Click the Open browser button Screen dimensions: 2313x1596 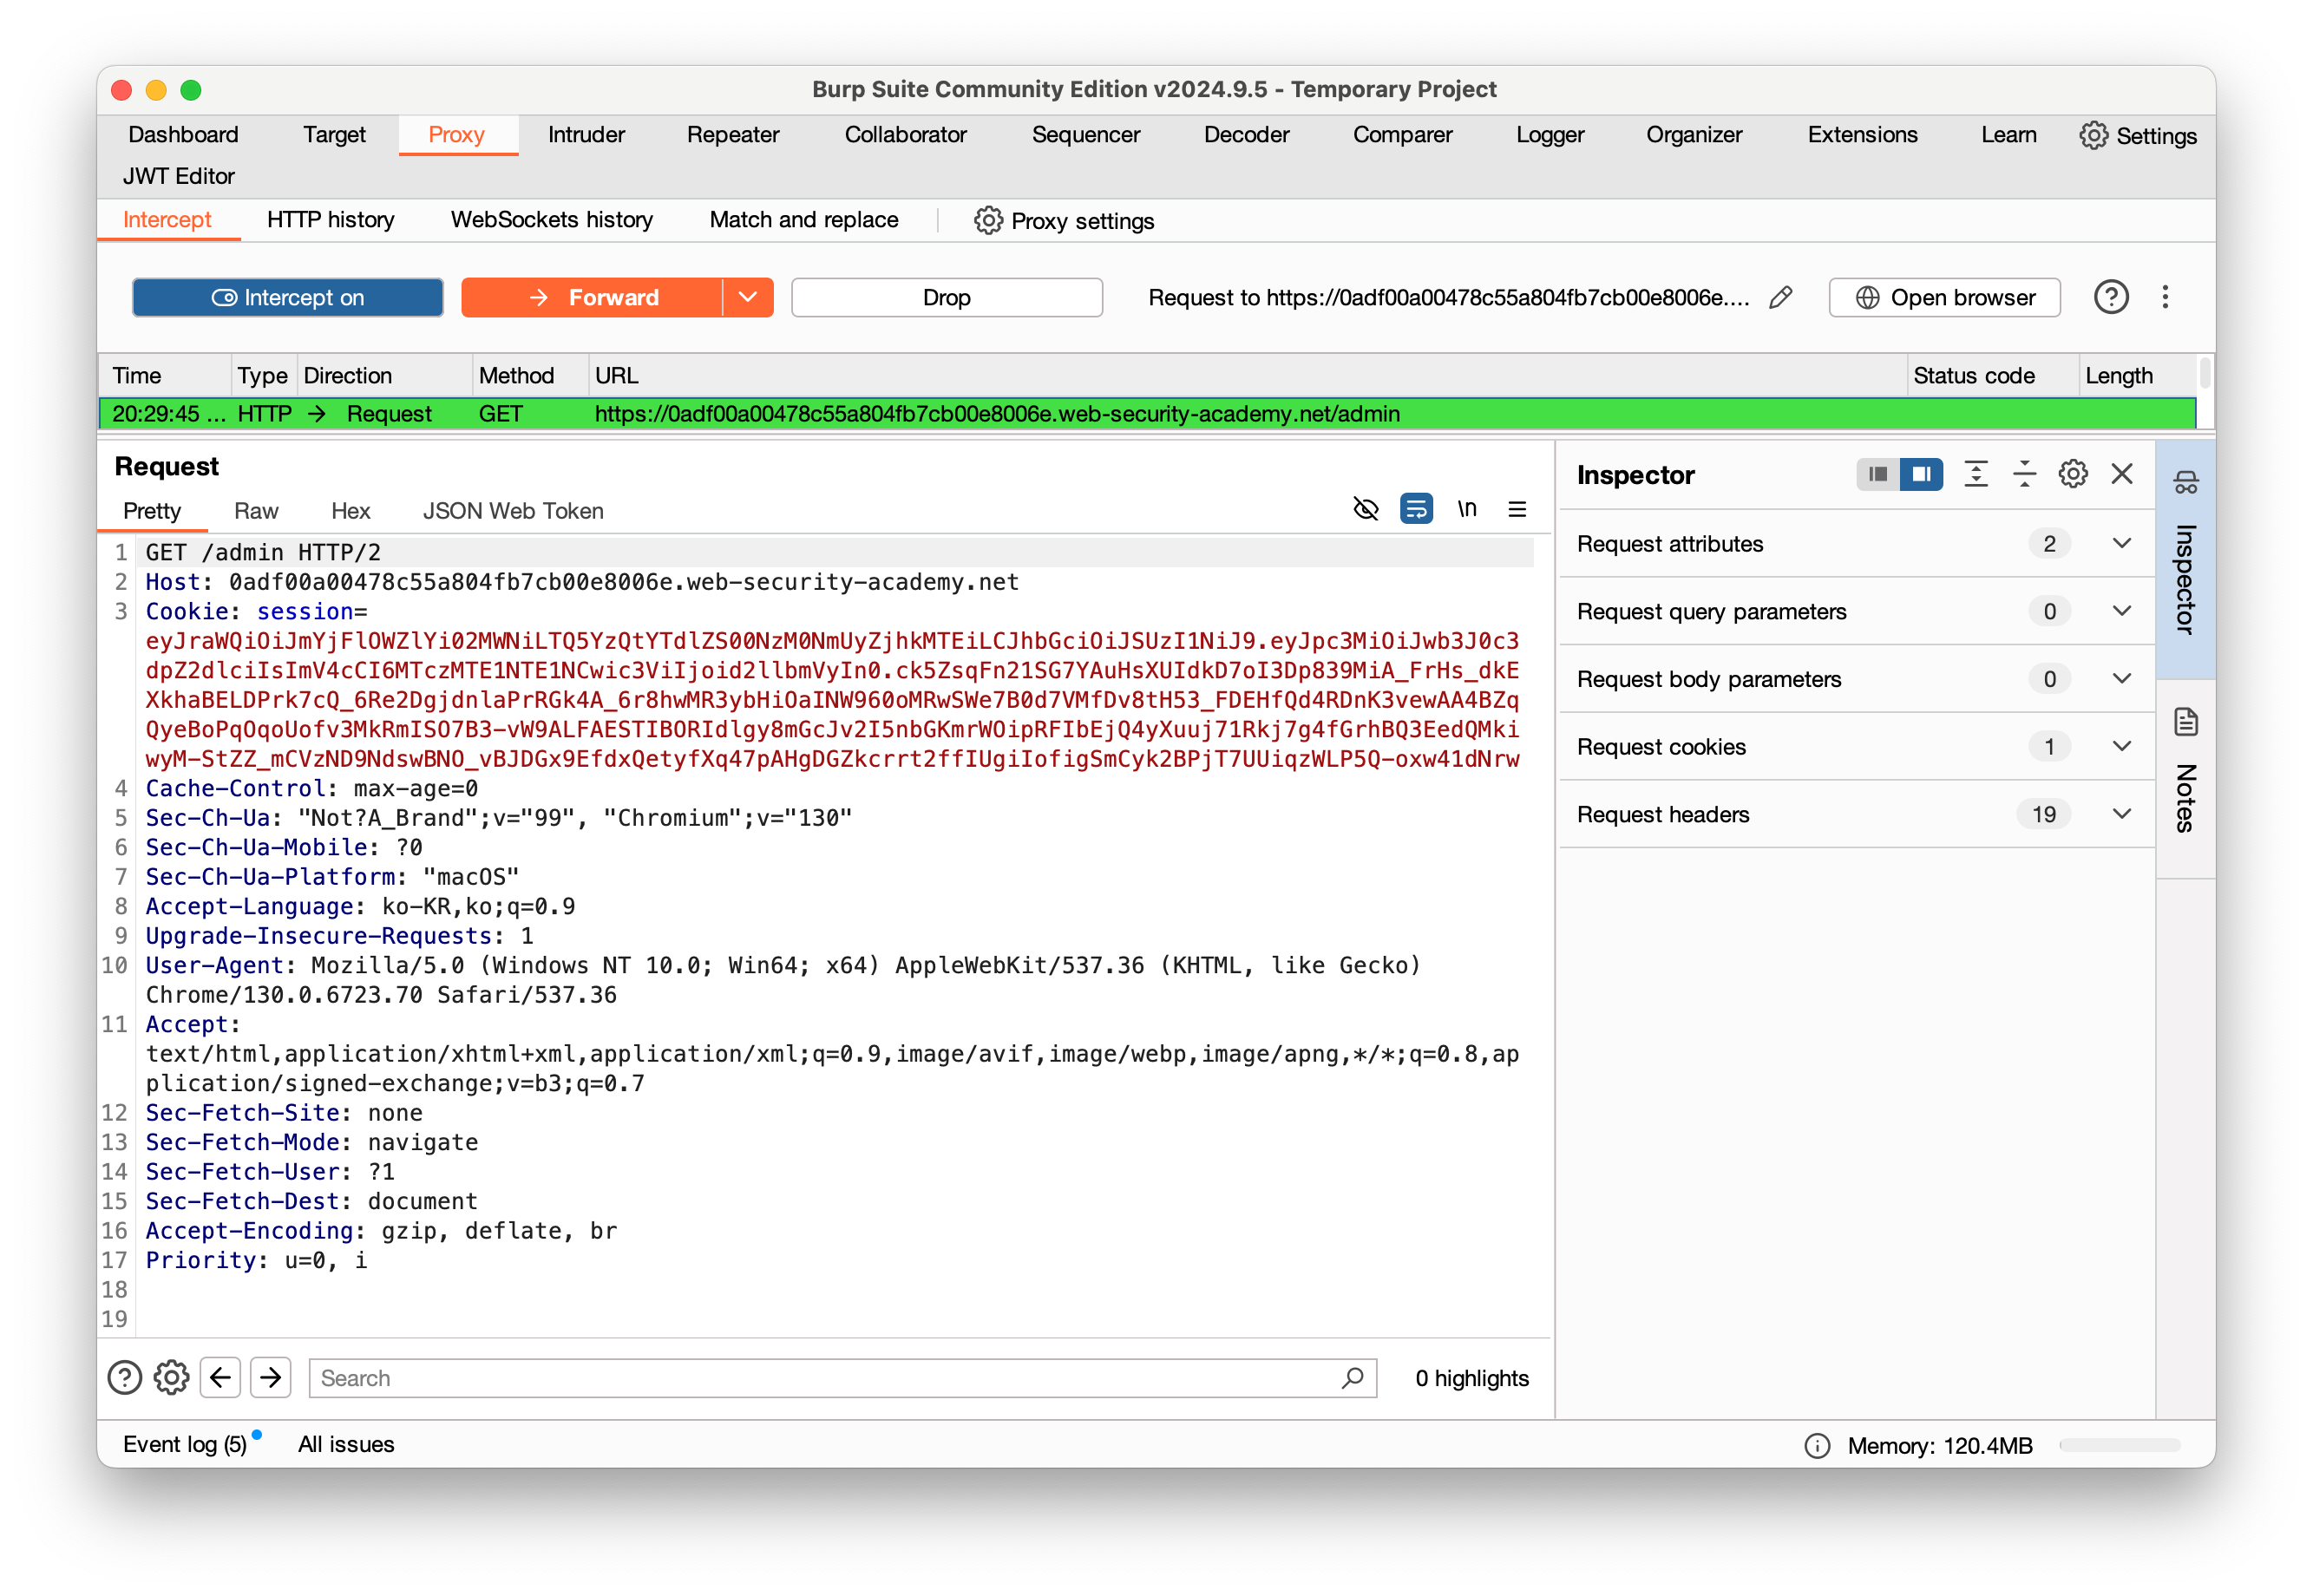pyautogui.click(x=1944, y=297)
